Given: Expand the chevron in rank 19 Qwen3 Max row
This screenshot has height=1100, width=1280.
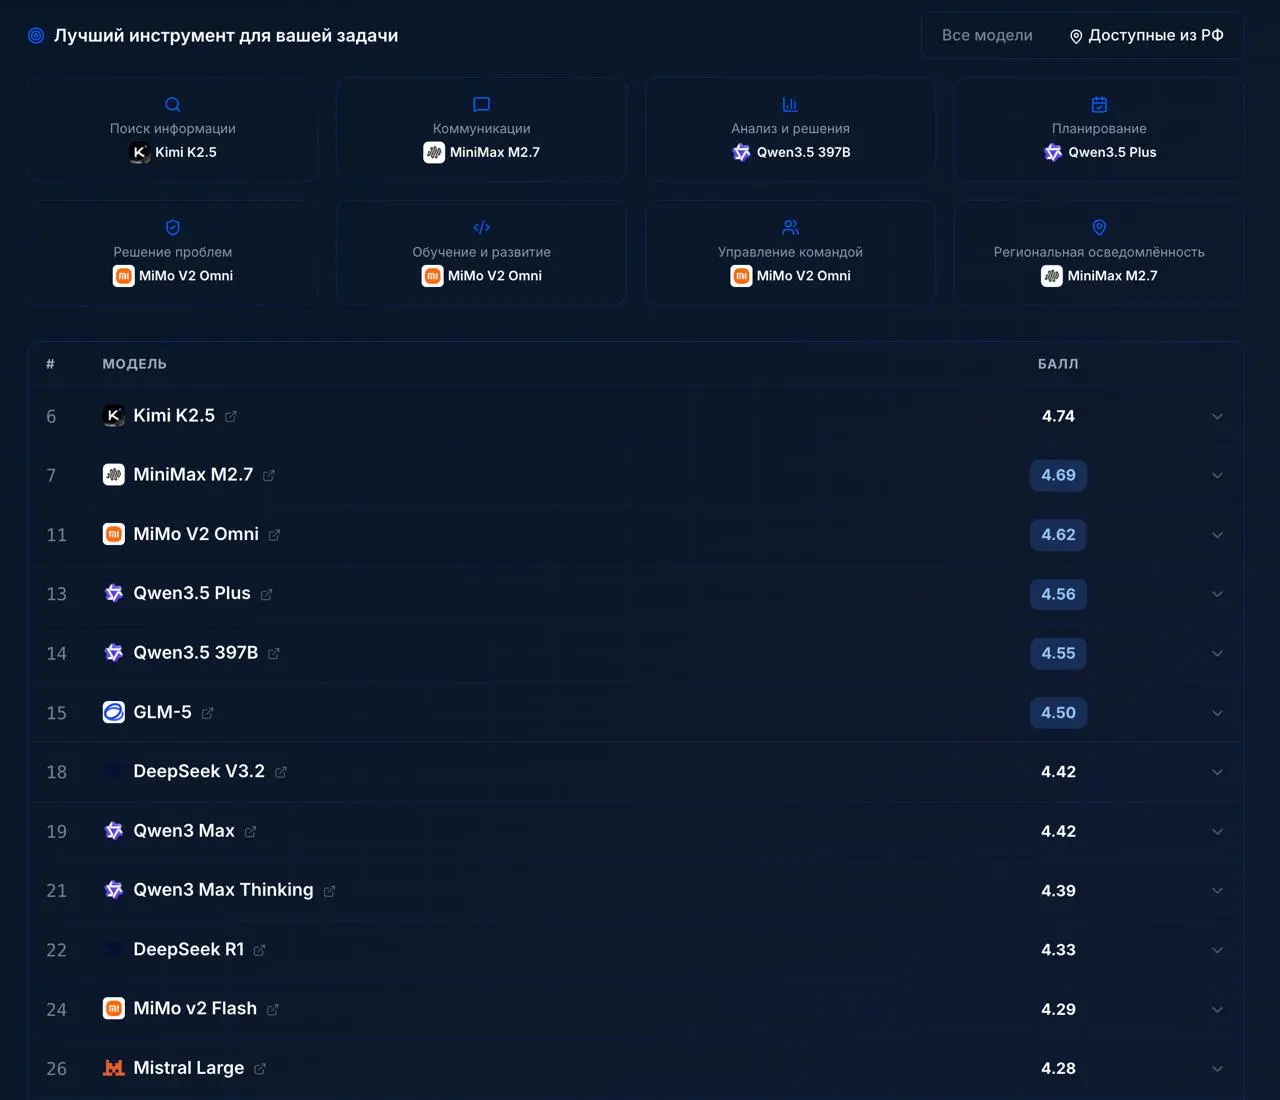Looking at the screenshot, I should tap(1217, 831).
